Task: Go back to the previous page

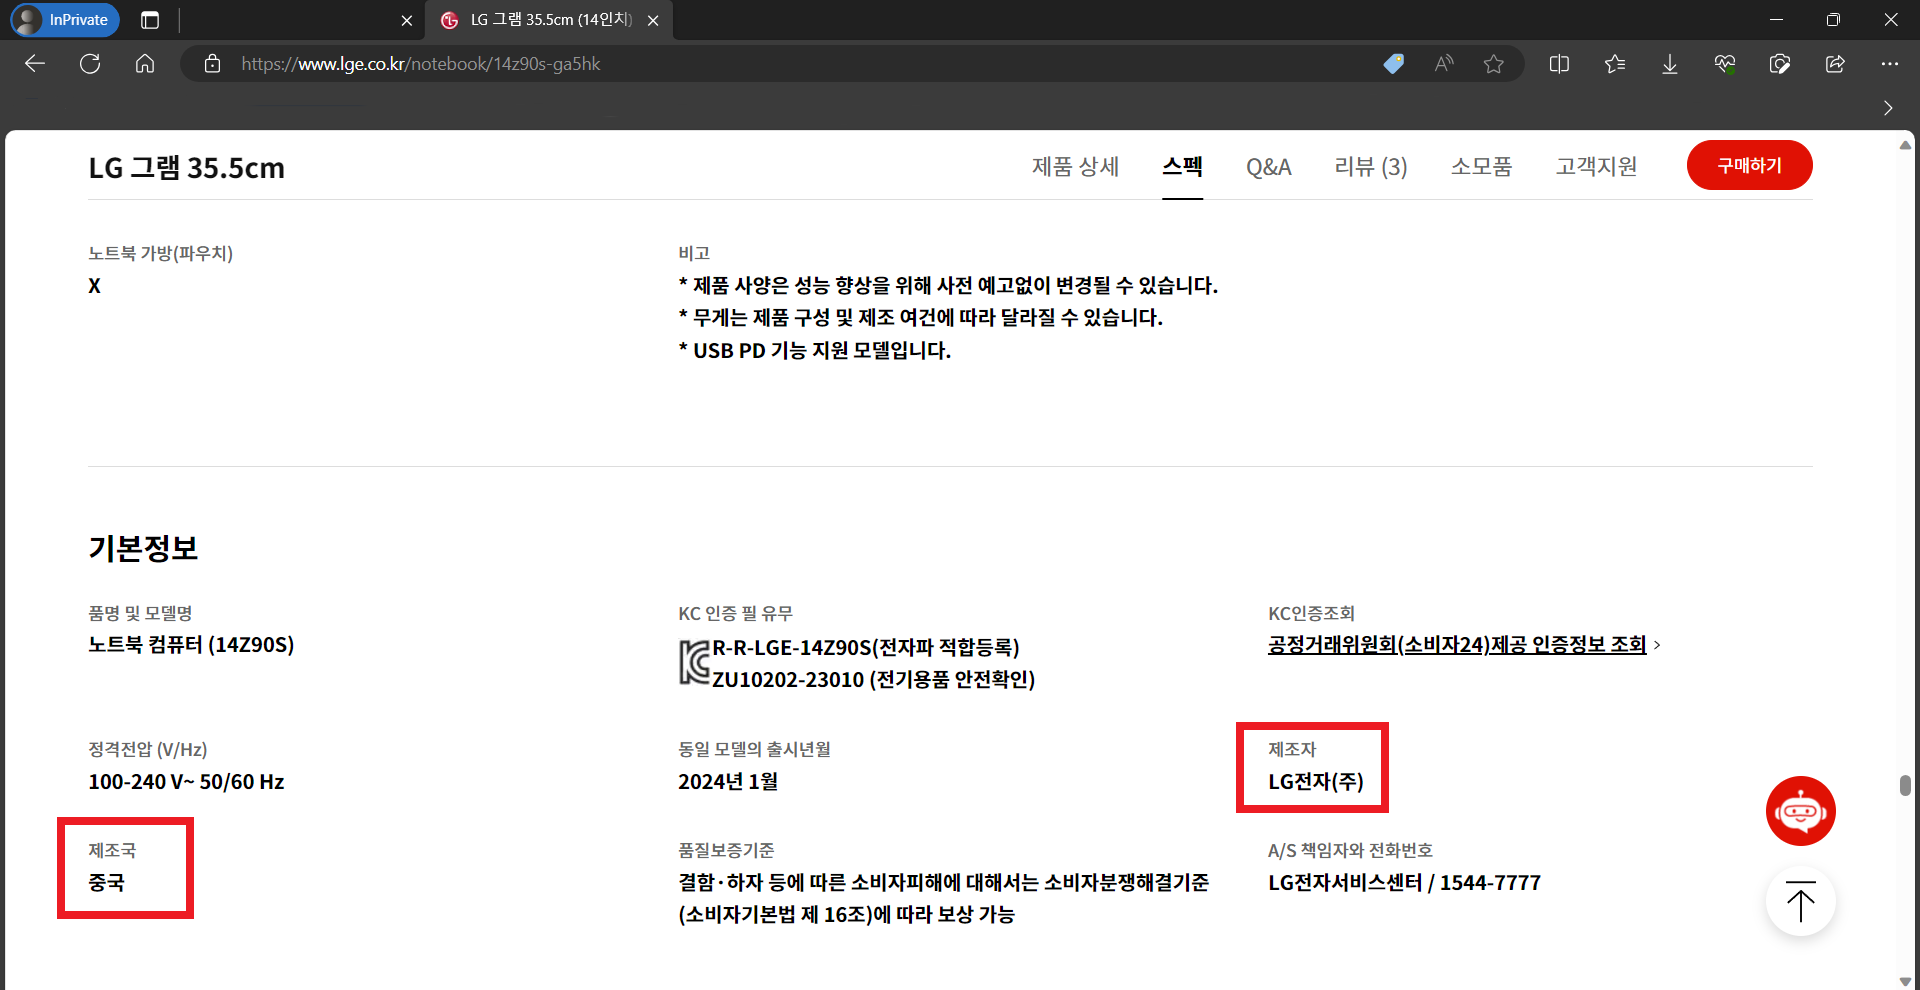Action: [35, 64]
